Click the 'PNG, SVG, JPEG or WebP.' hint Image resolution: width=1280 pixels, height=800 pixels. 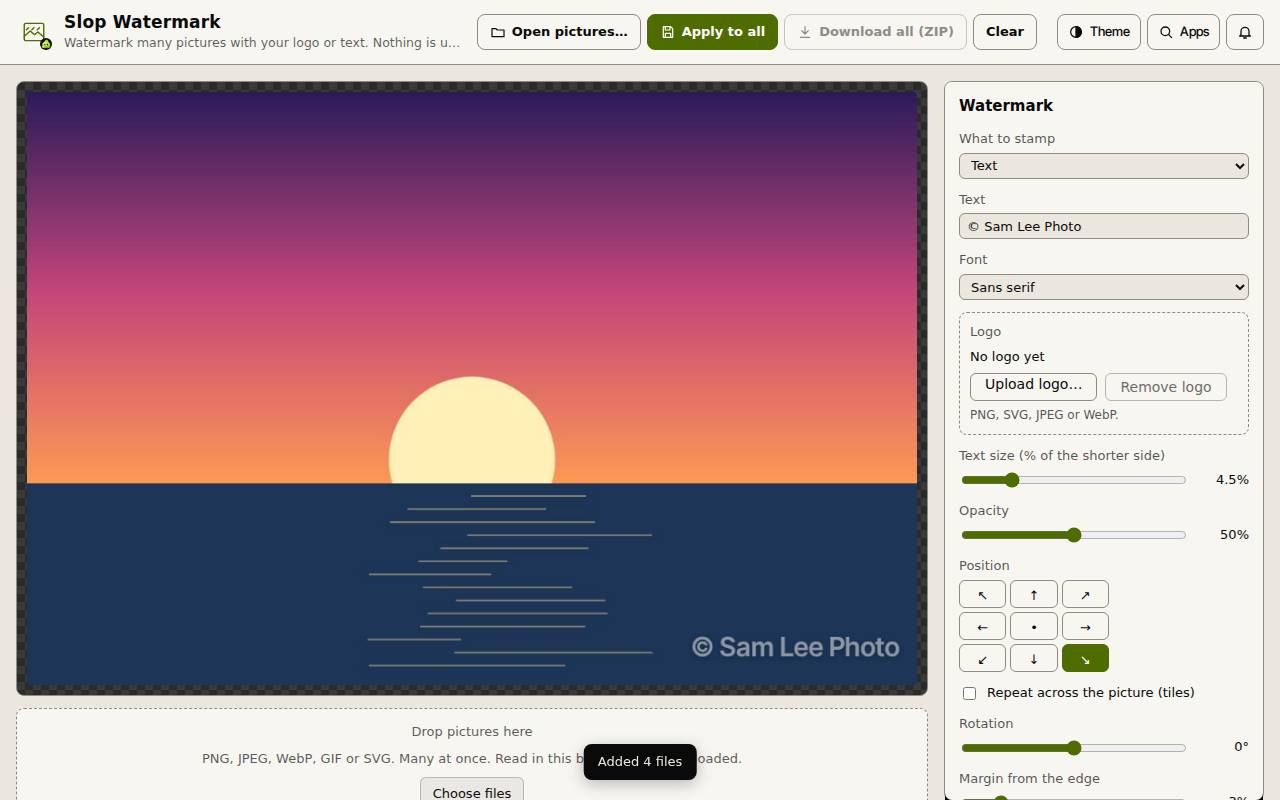[1044, 415]
